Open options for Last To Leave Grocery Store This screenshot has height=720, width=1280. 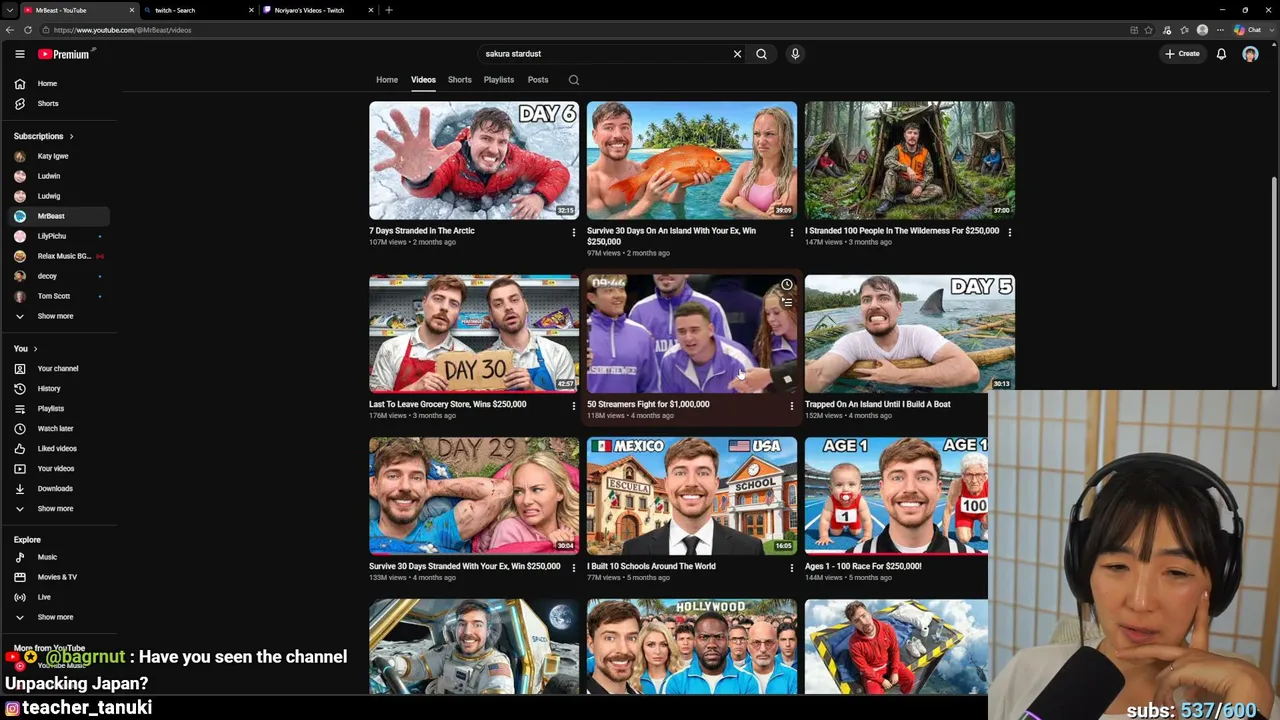(x=573, y=406)
